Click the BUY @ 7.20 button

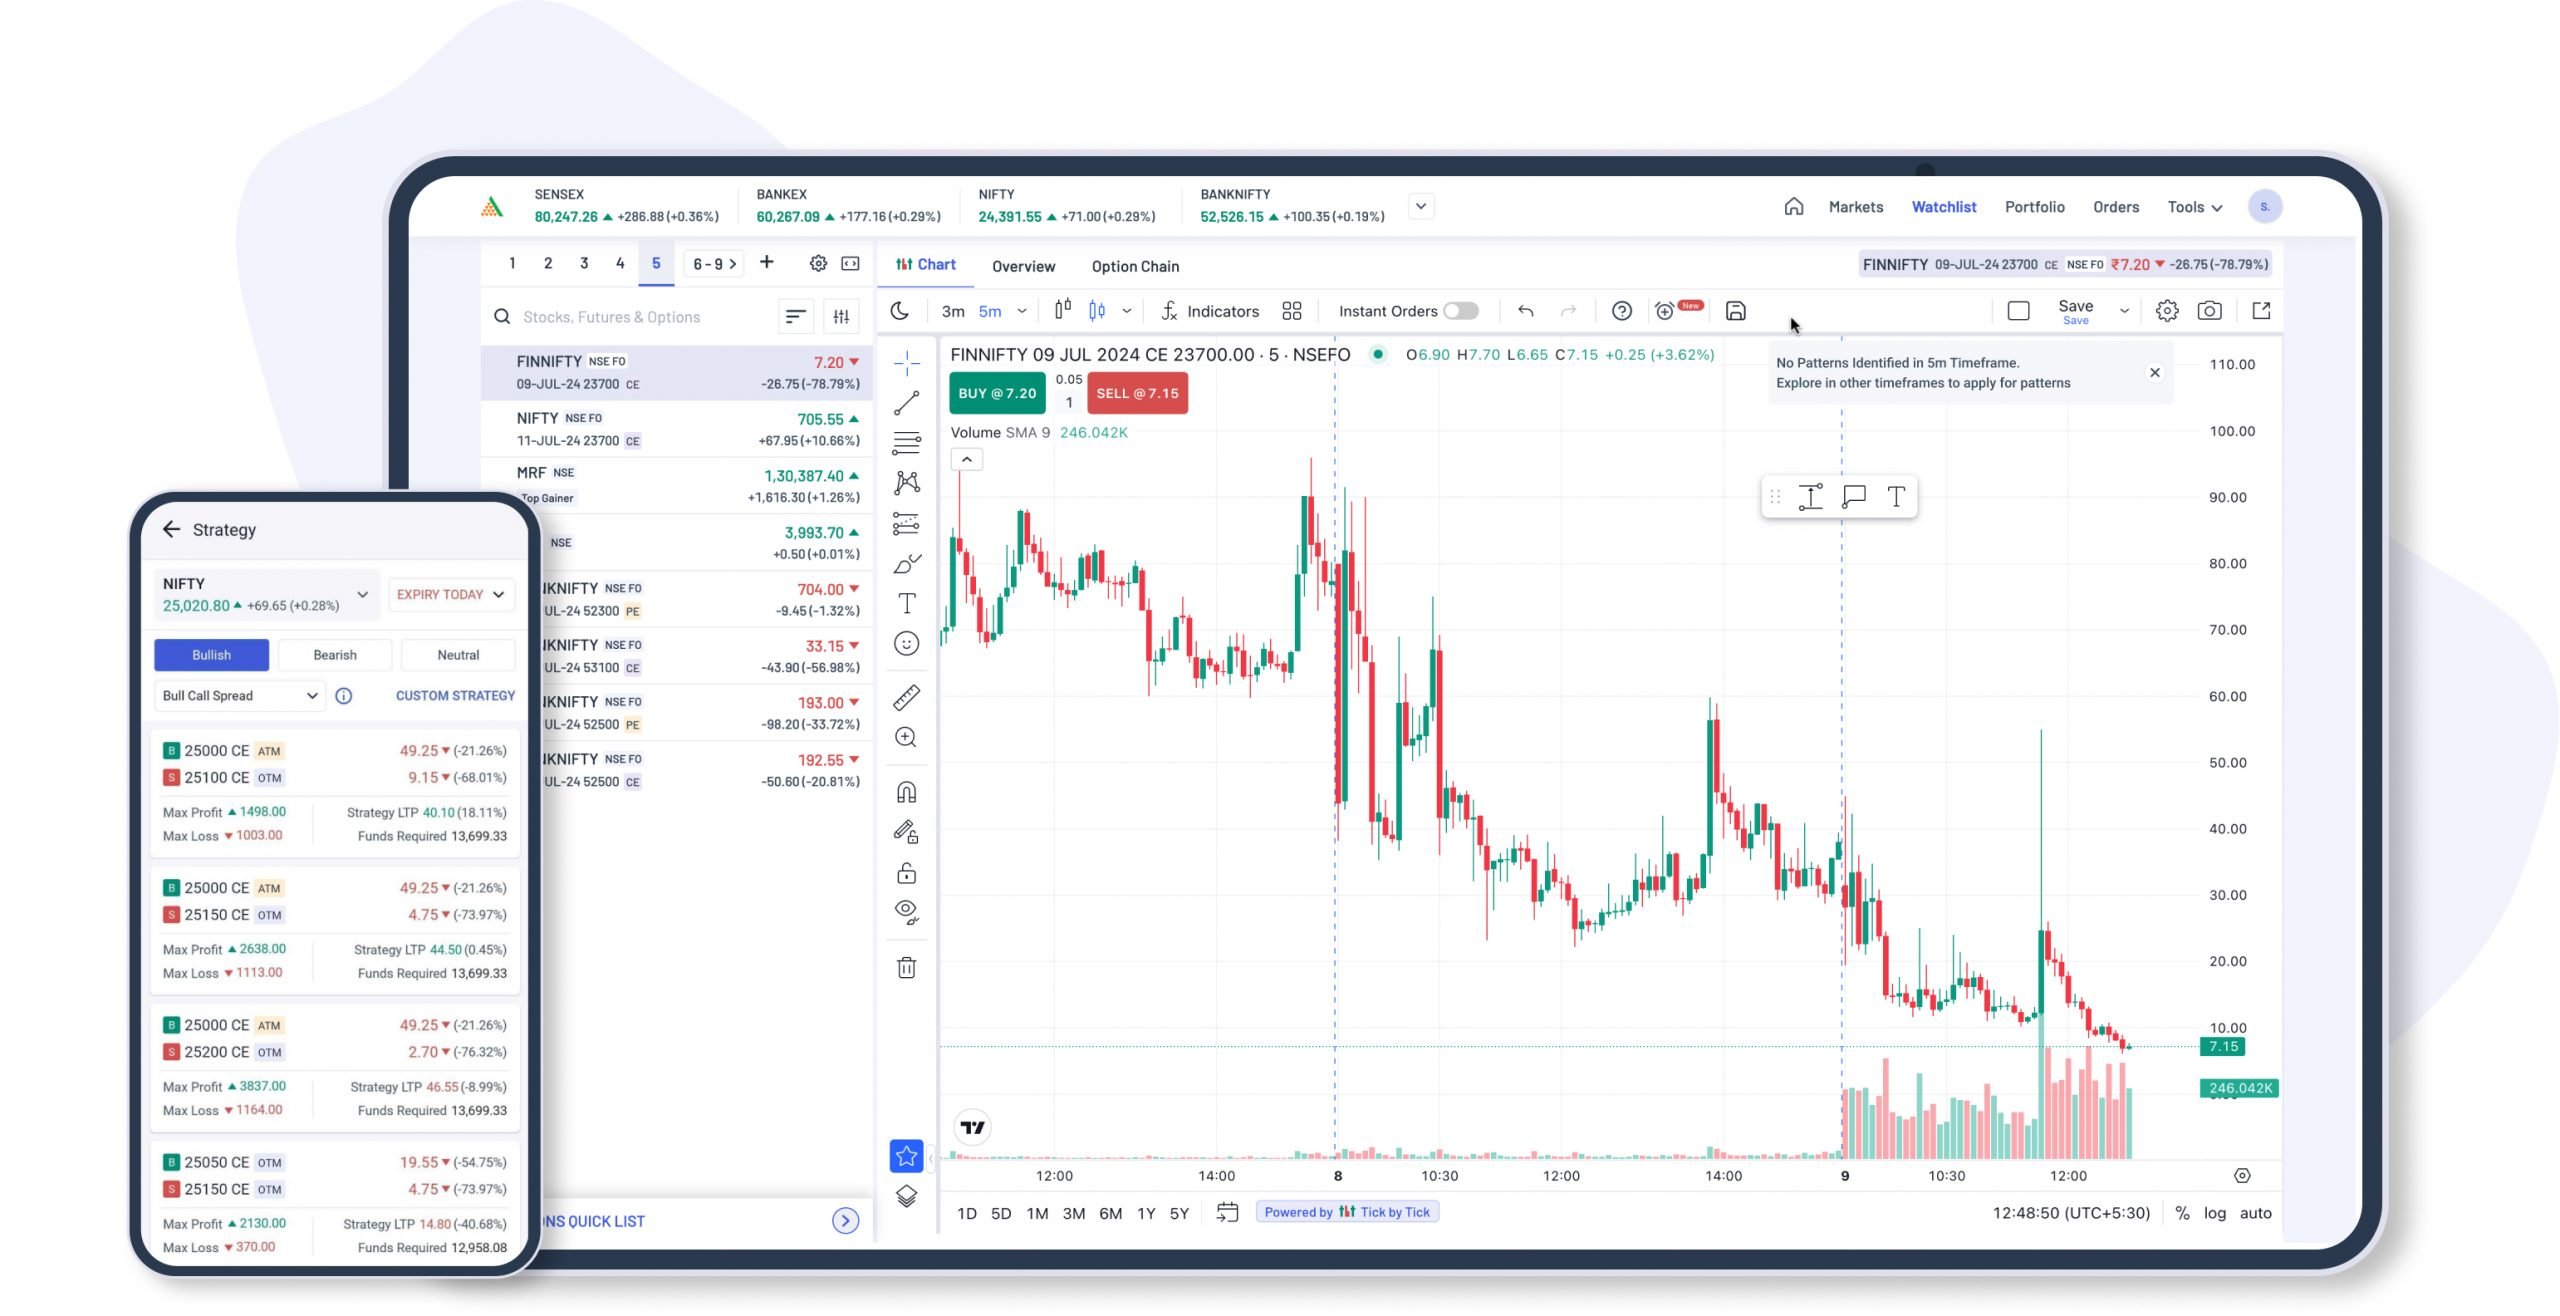point(996,393)
